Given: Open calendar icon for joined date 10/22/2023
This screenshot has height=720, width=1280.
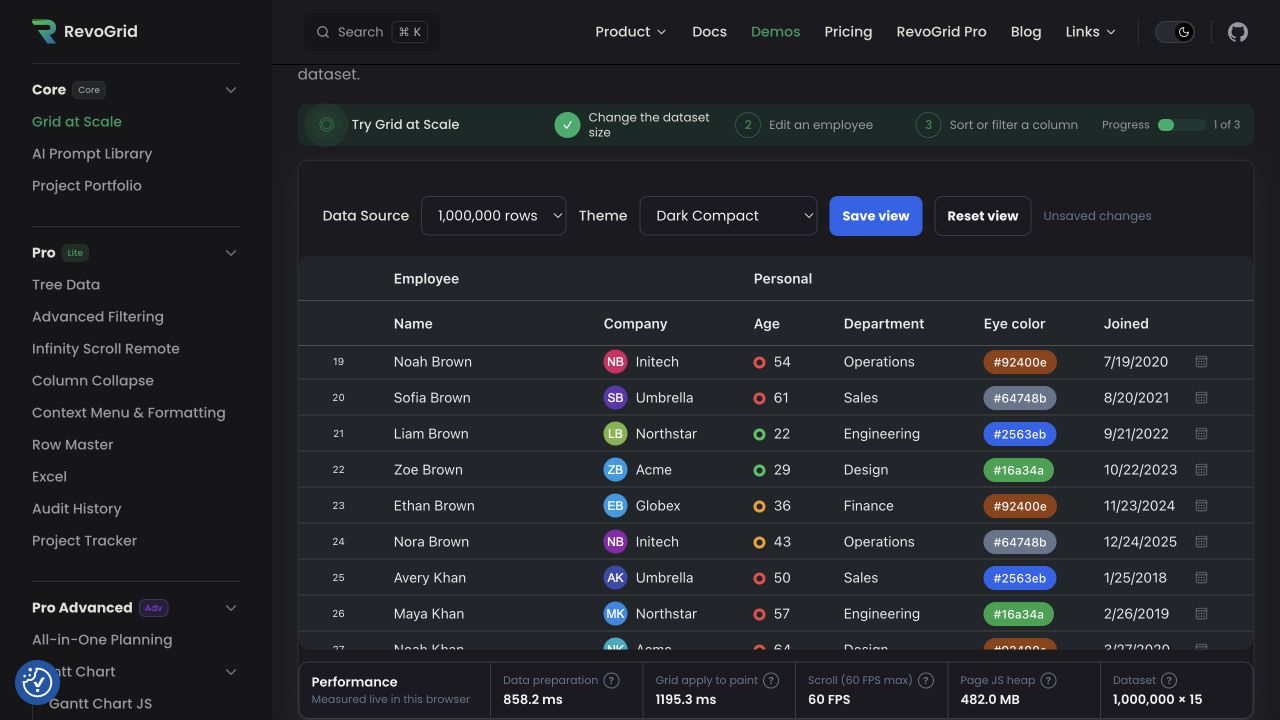Looking at the screenshot, I should pyautogui.click(x=1201, y=470).
